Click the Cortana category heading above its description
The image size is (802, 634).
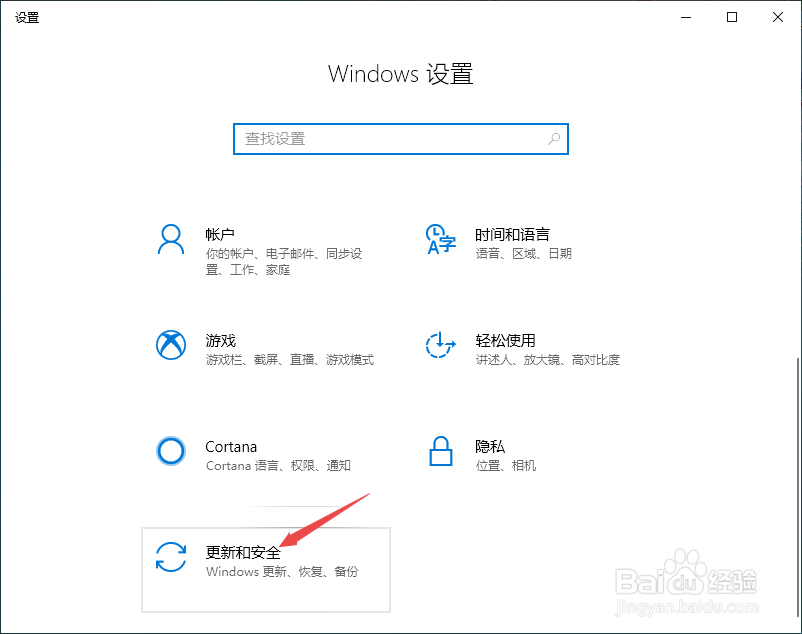(231, 447)
